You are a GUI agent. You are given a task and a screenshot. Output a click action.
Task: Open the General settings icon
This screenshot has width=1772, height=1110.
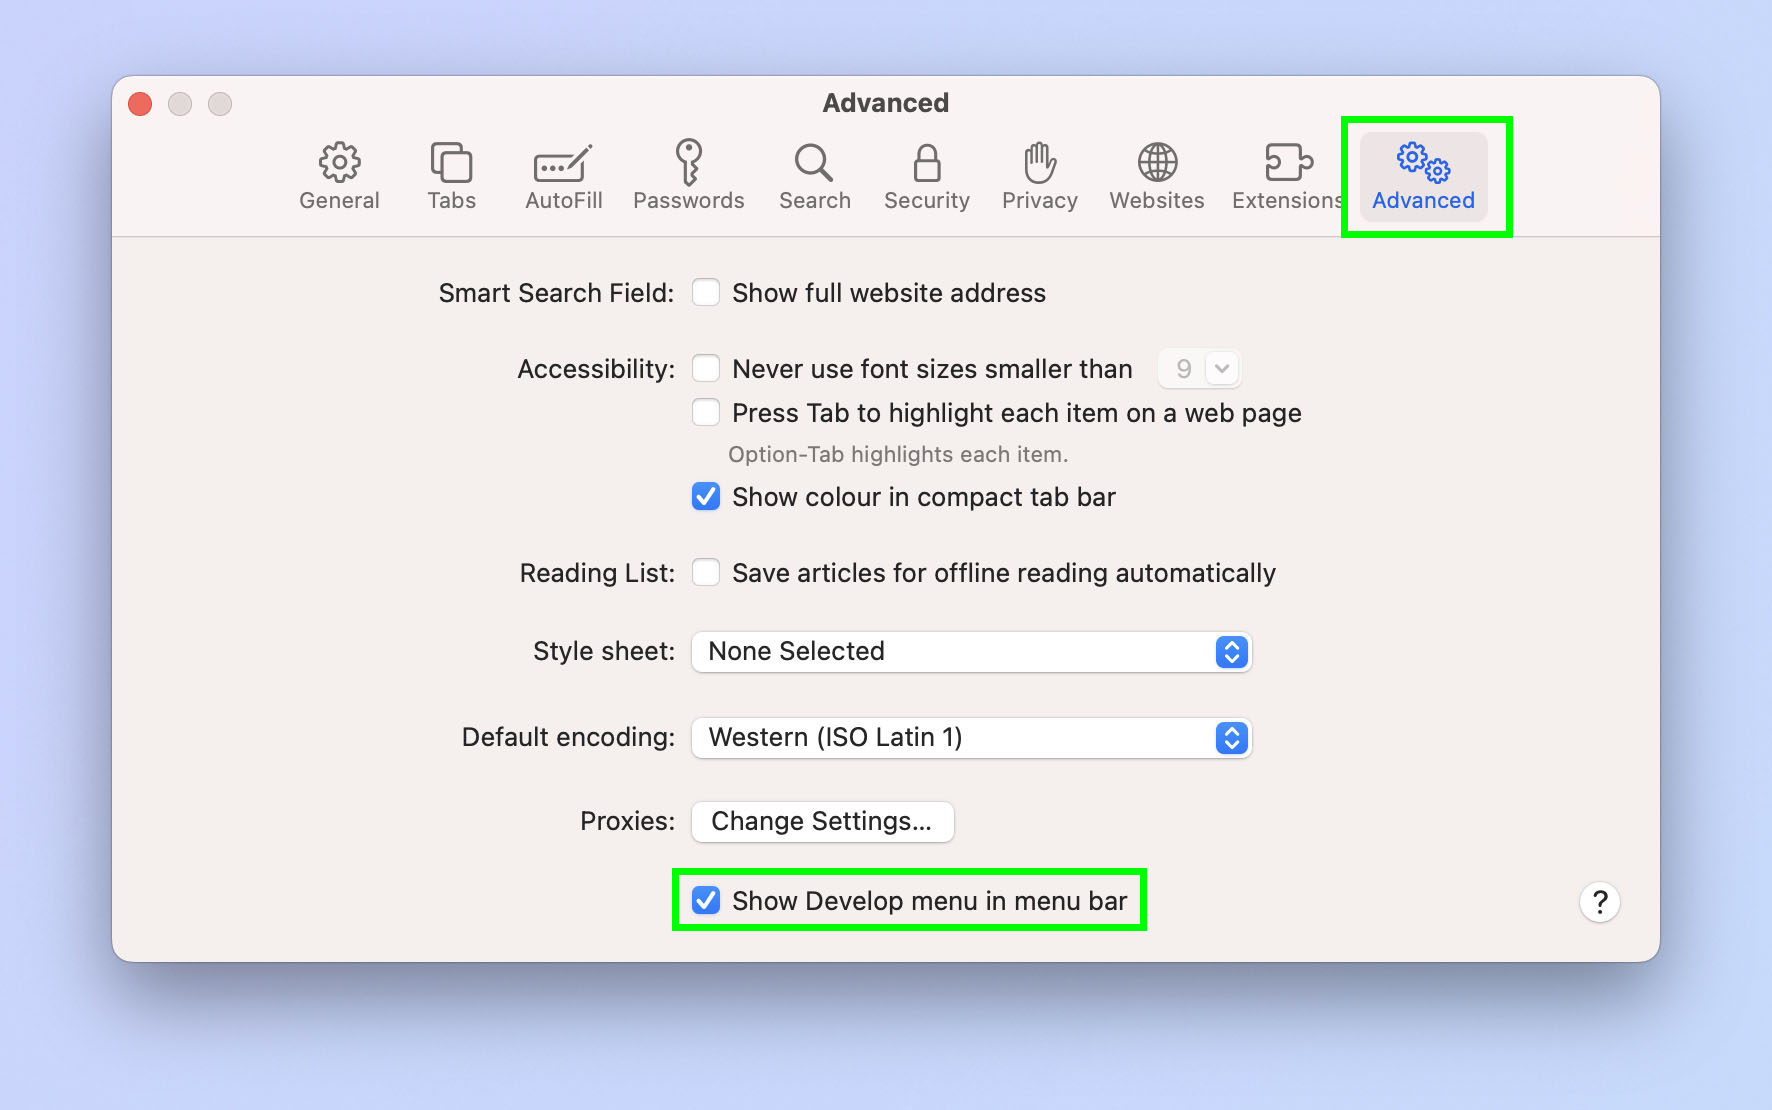tap(339, 175)
